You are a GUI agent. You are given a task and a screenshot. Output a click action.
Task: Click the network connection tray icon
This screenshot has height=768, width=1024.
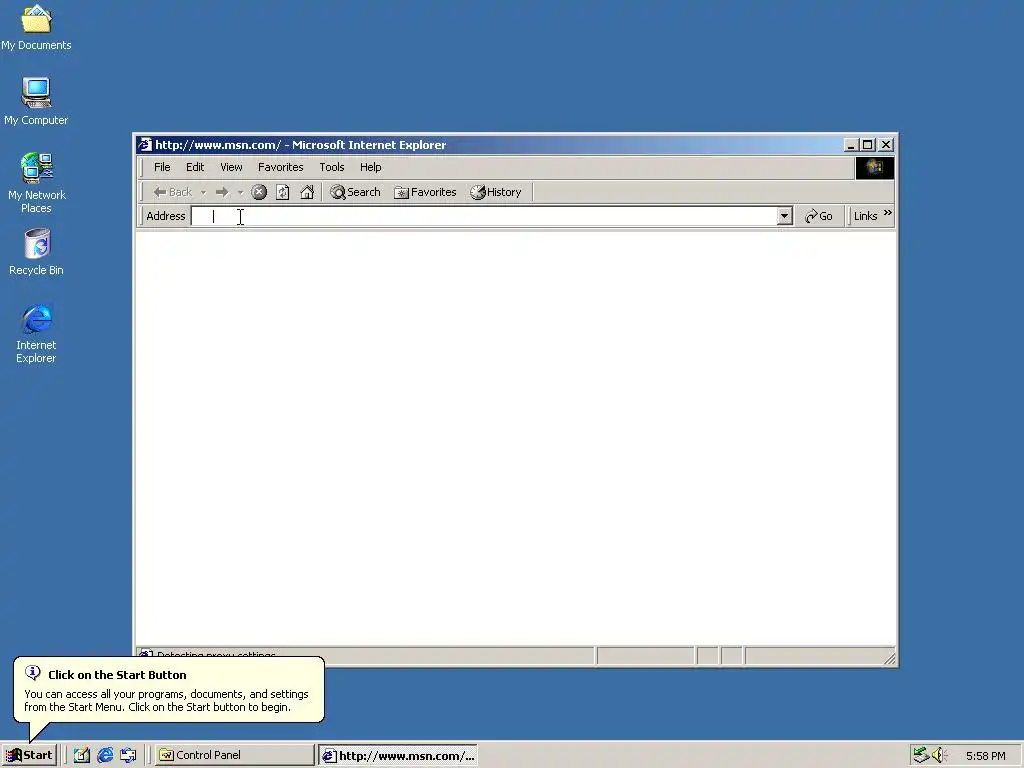(921, 755)
